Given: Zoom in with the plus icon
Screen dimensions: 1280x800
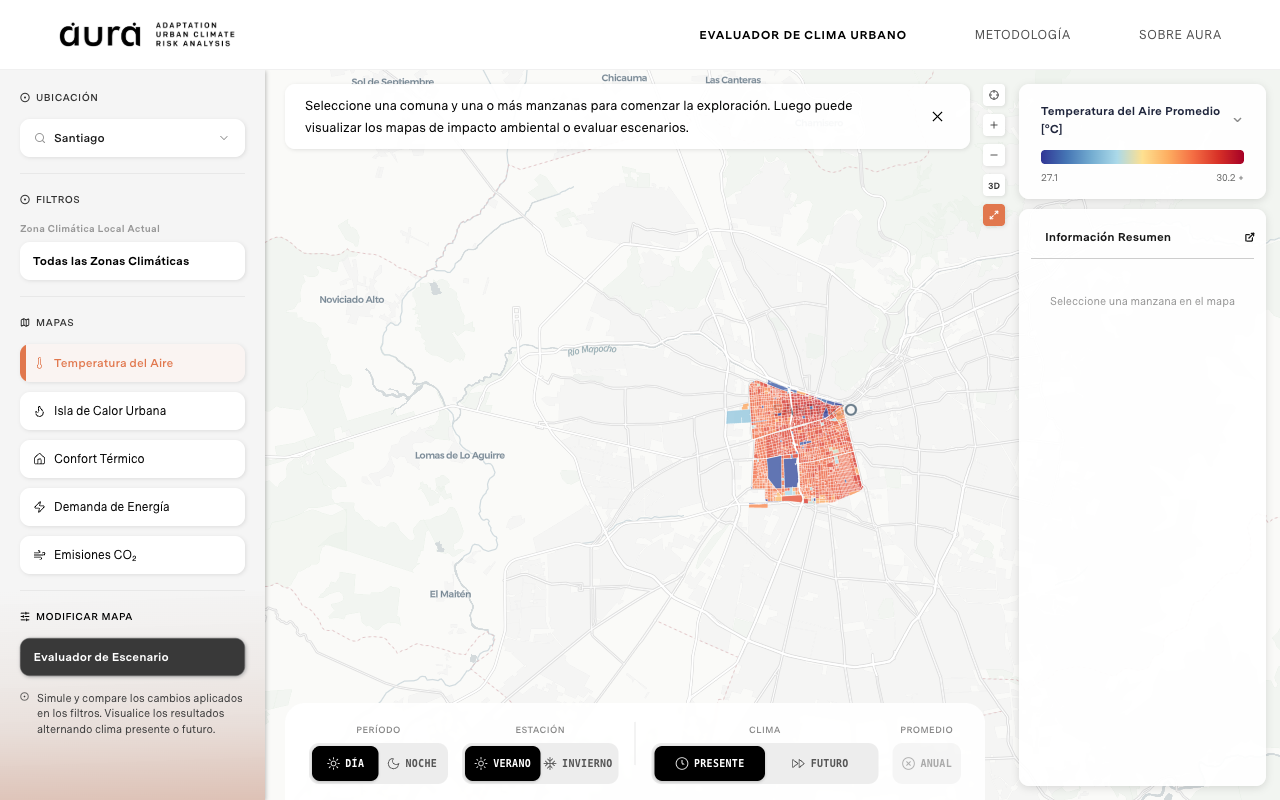Looking at the screenshot, I should [994, 125].
